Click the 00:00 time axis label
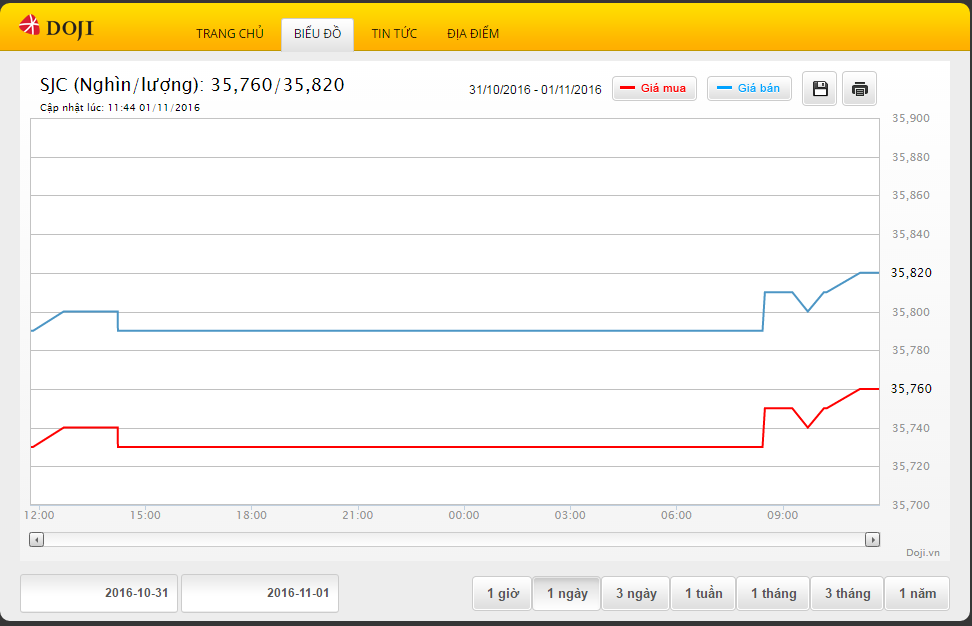The height and width of the screenshot is (626, 972). (464, 515)
